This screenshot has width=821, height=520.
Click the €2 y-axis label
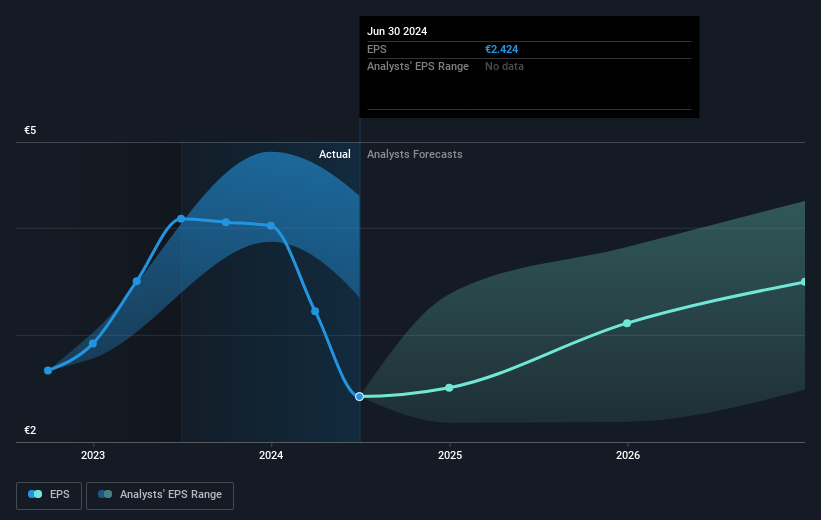30,430
